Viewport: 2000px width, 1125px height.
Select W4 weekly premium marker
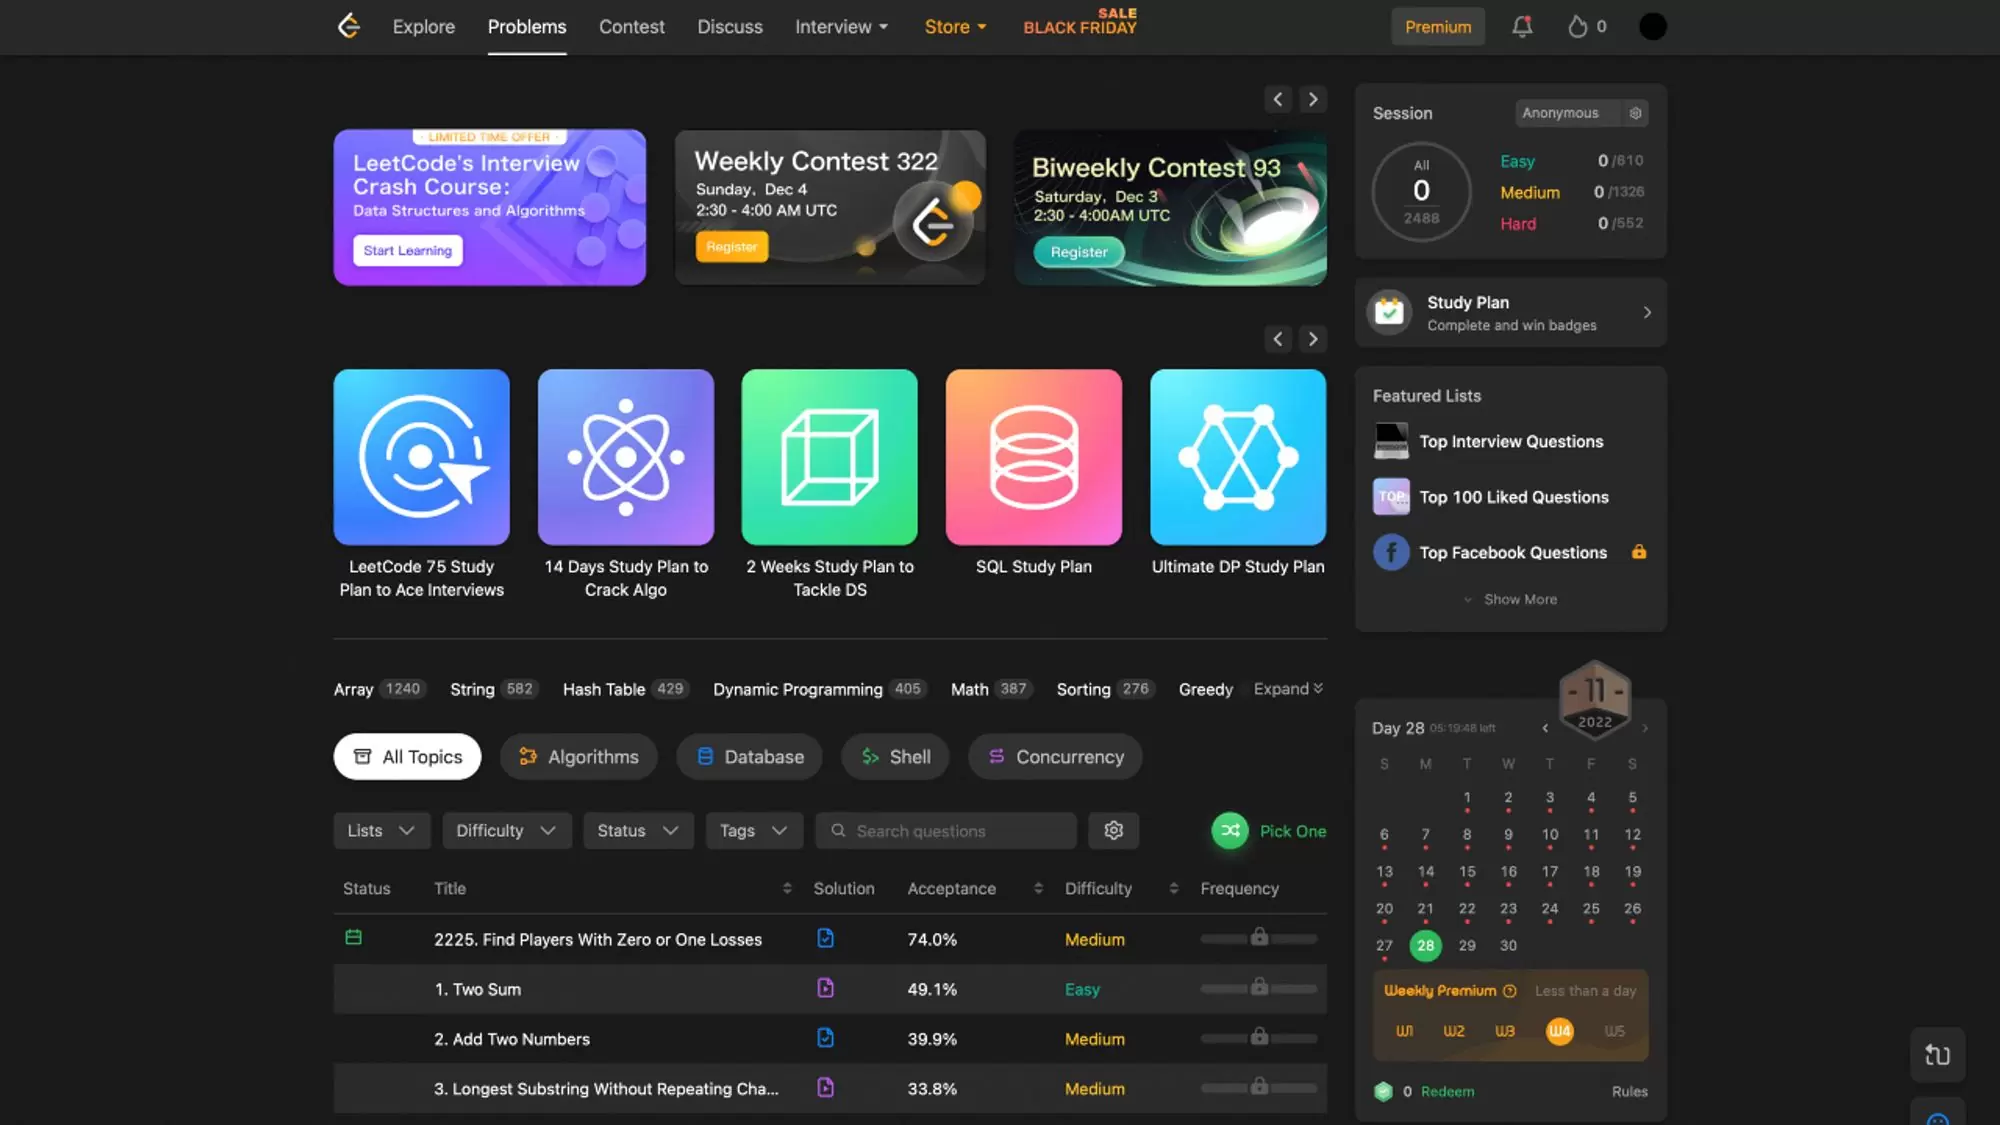pos(1559,1031)
